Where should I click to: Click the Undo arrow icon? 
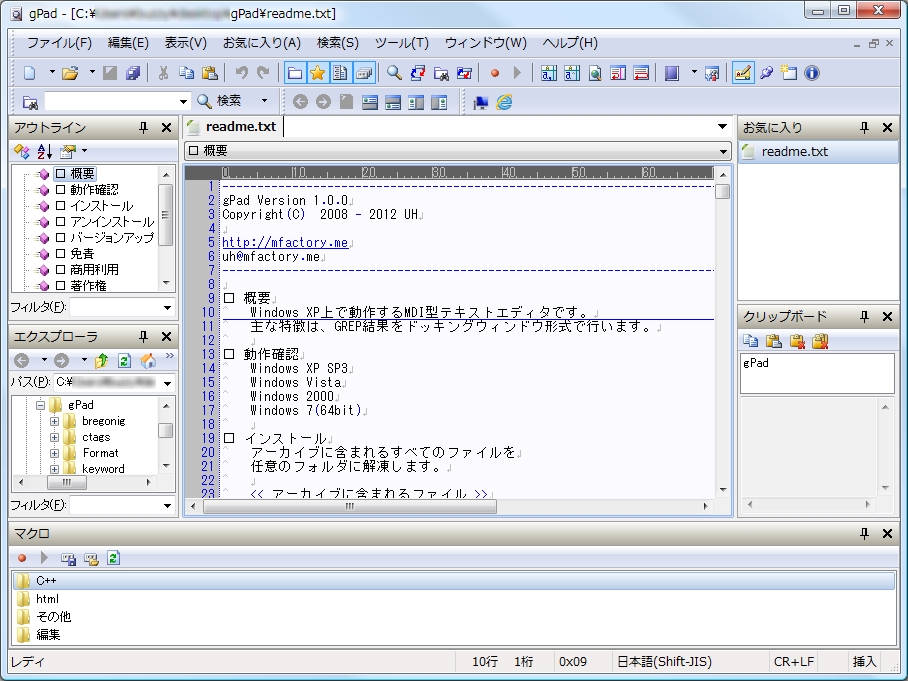pos(241,73)
